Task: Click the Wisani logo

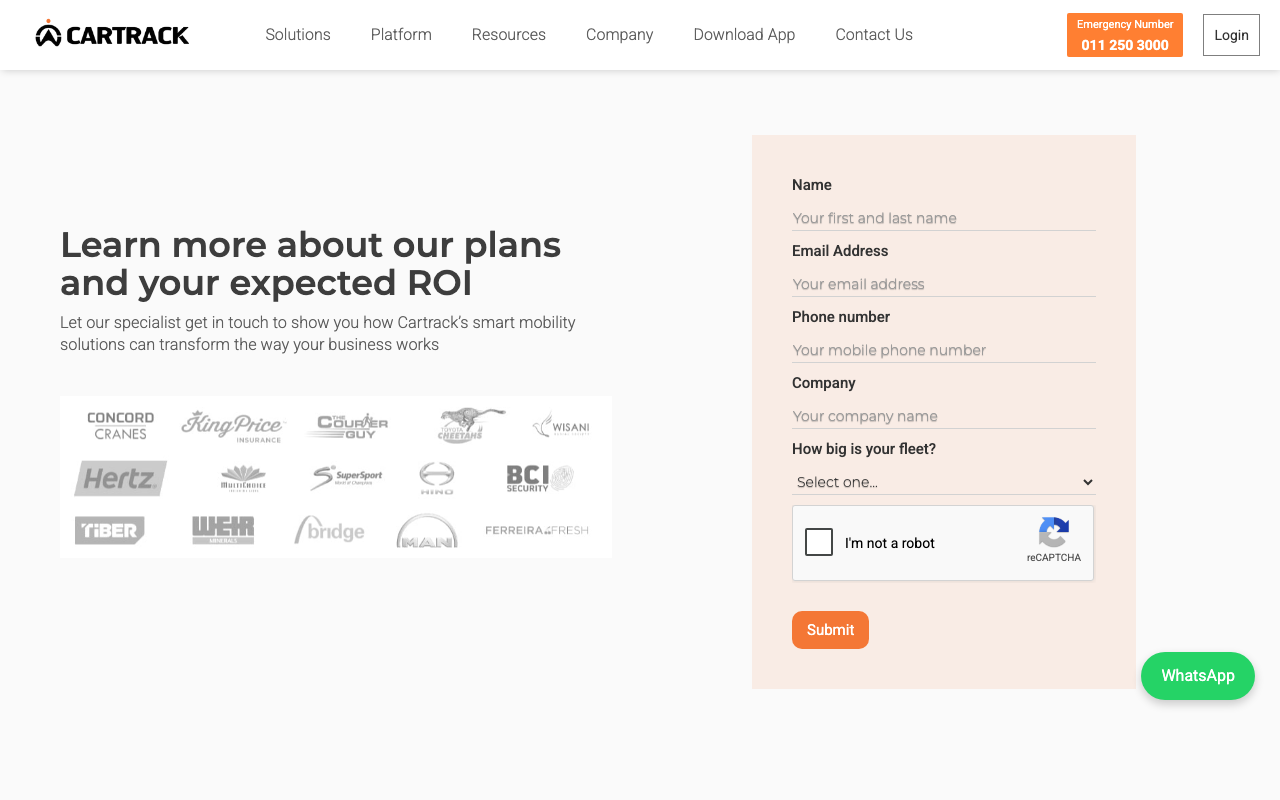Action: (x=561, y=426)
